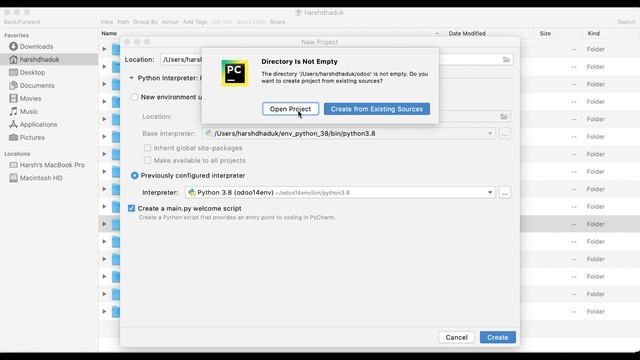This screenshot has height=360, width=640.
Task: Sort Finder list by Name column
Action: (109, 33)
